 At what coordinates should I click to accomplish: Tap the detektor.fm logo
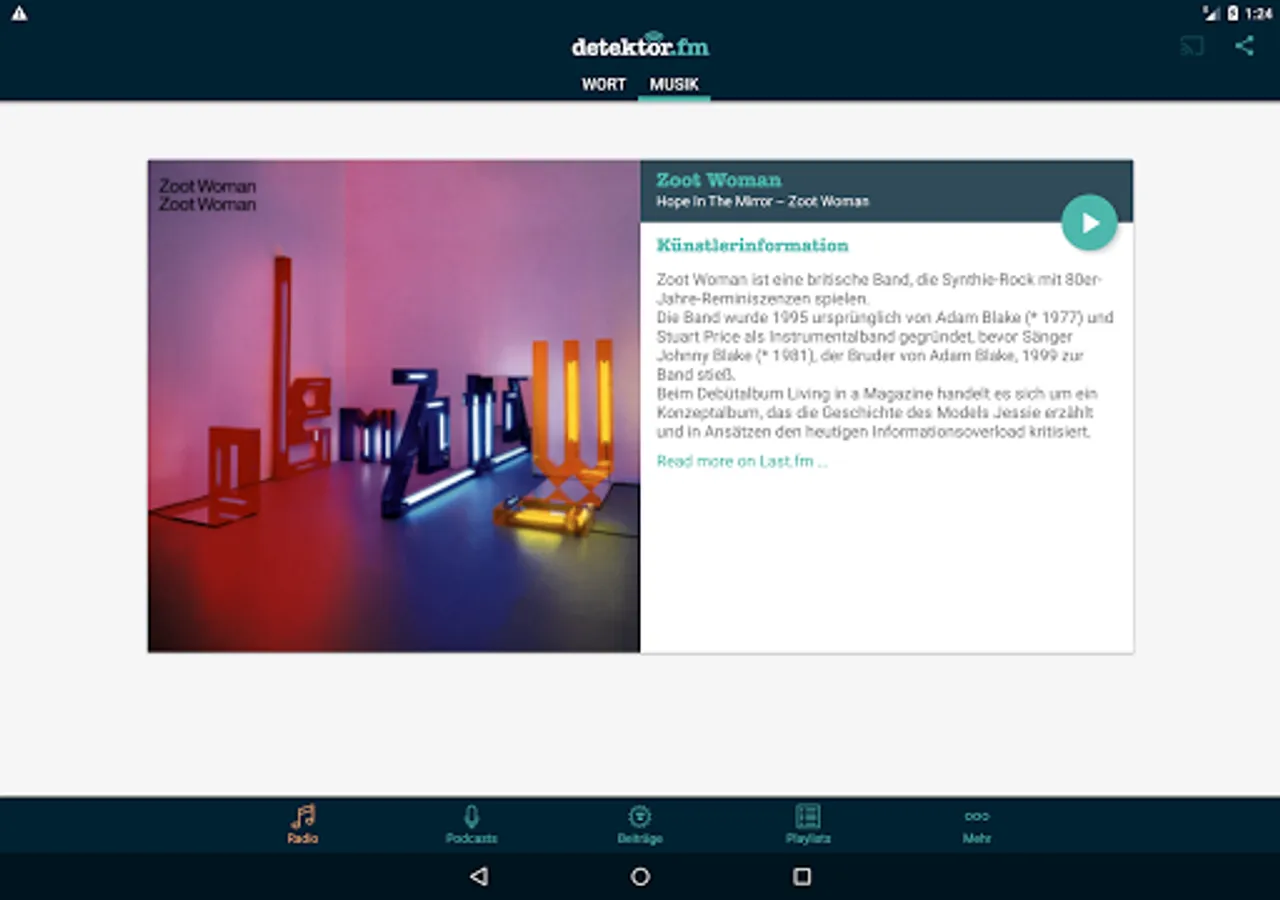click(640, 45)
